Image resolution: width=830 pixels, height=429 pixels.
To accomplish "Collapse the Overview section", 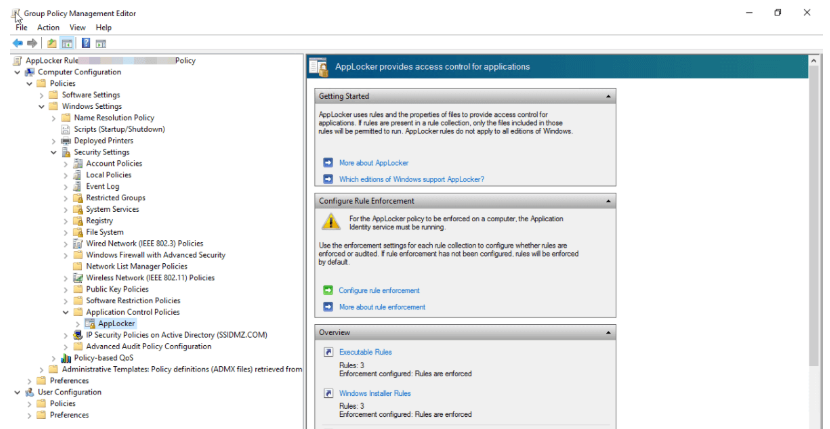I will 608,331.
